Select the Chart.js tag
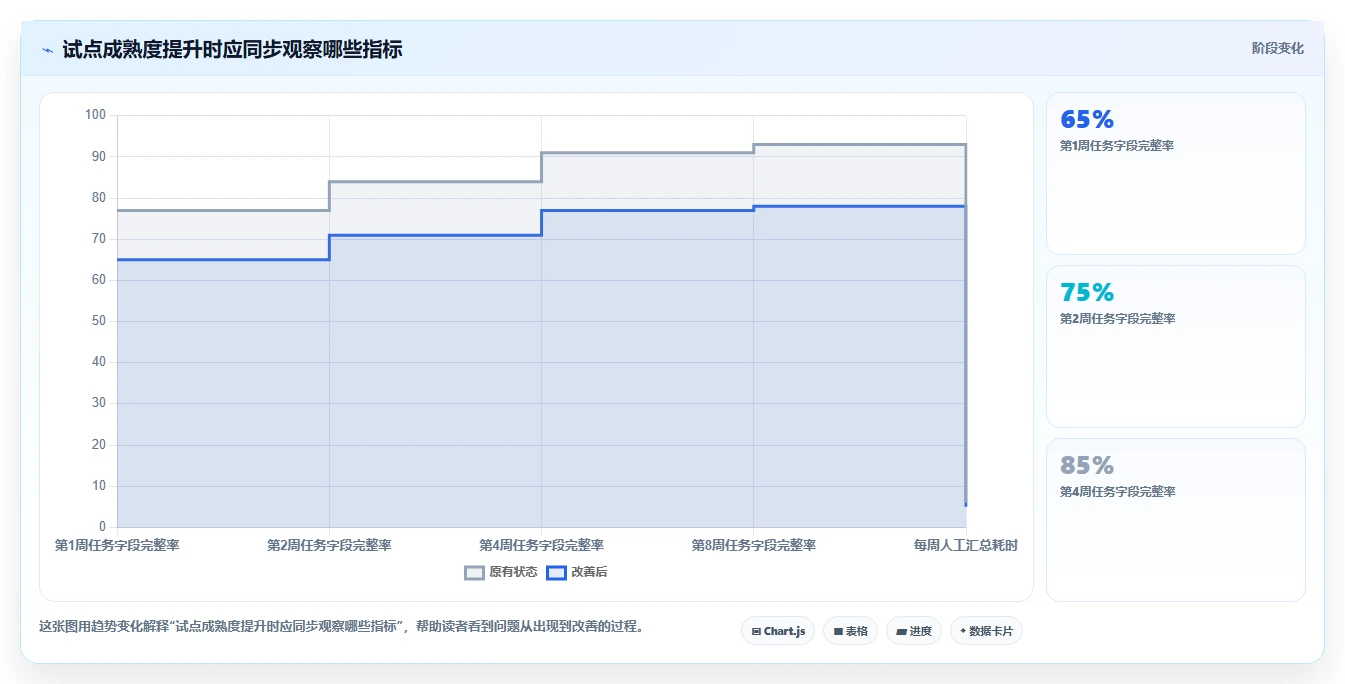The image size is (1345, 684). pyautogui.click(x=778, y=631)
